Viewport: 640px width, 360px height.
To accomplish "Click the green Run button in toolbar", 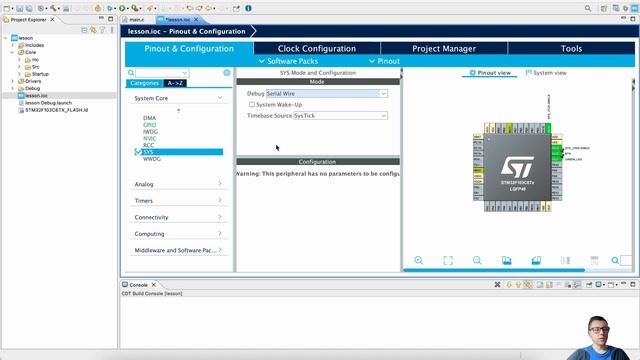I will (122, 8).
